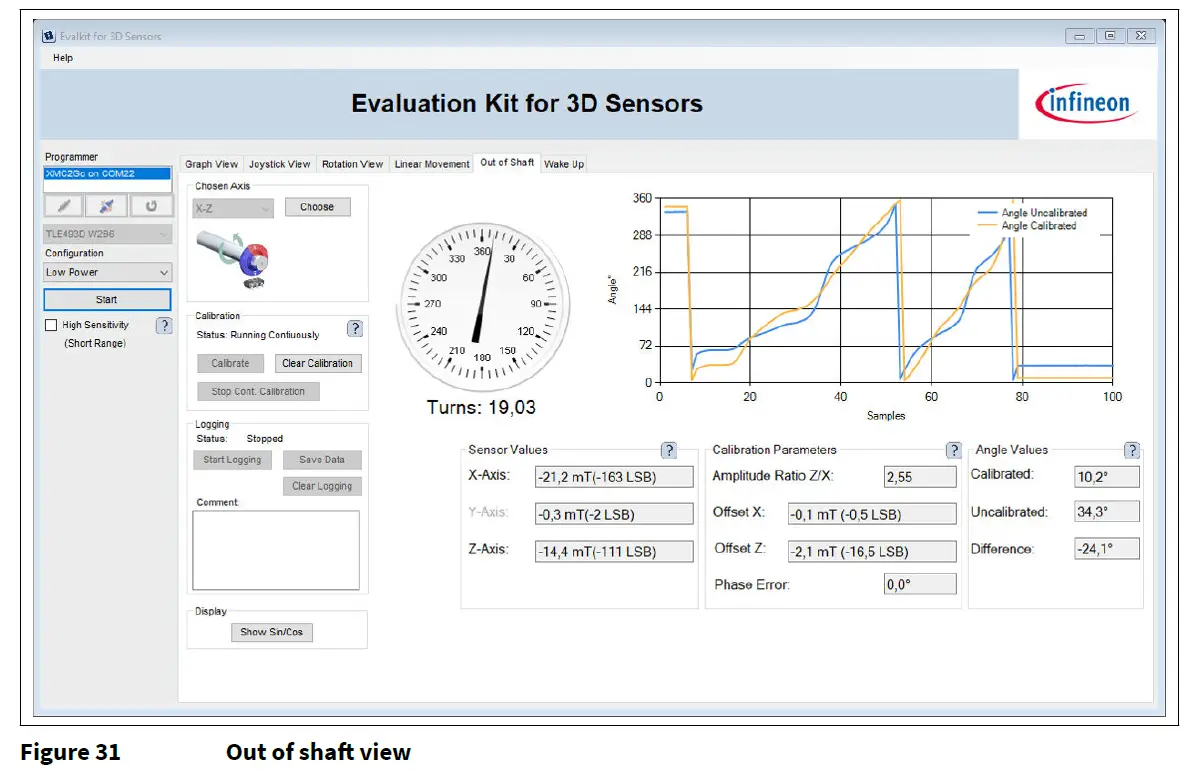
Task: Open the TLE493D W2B6 sensor dropdown
Action: tap(107, 233)
